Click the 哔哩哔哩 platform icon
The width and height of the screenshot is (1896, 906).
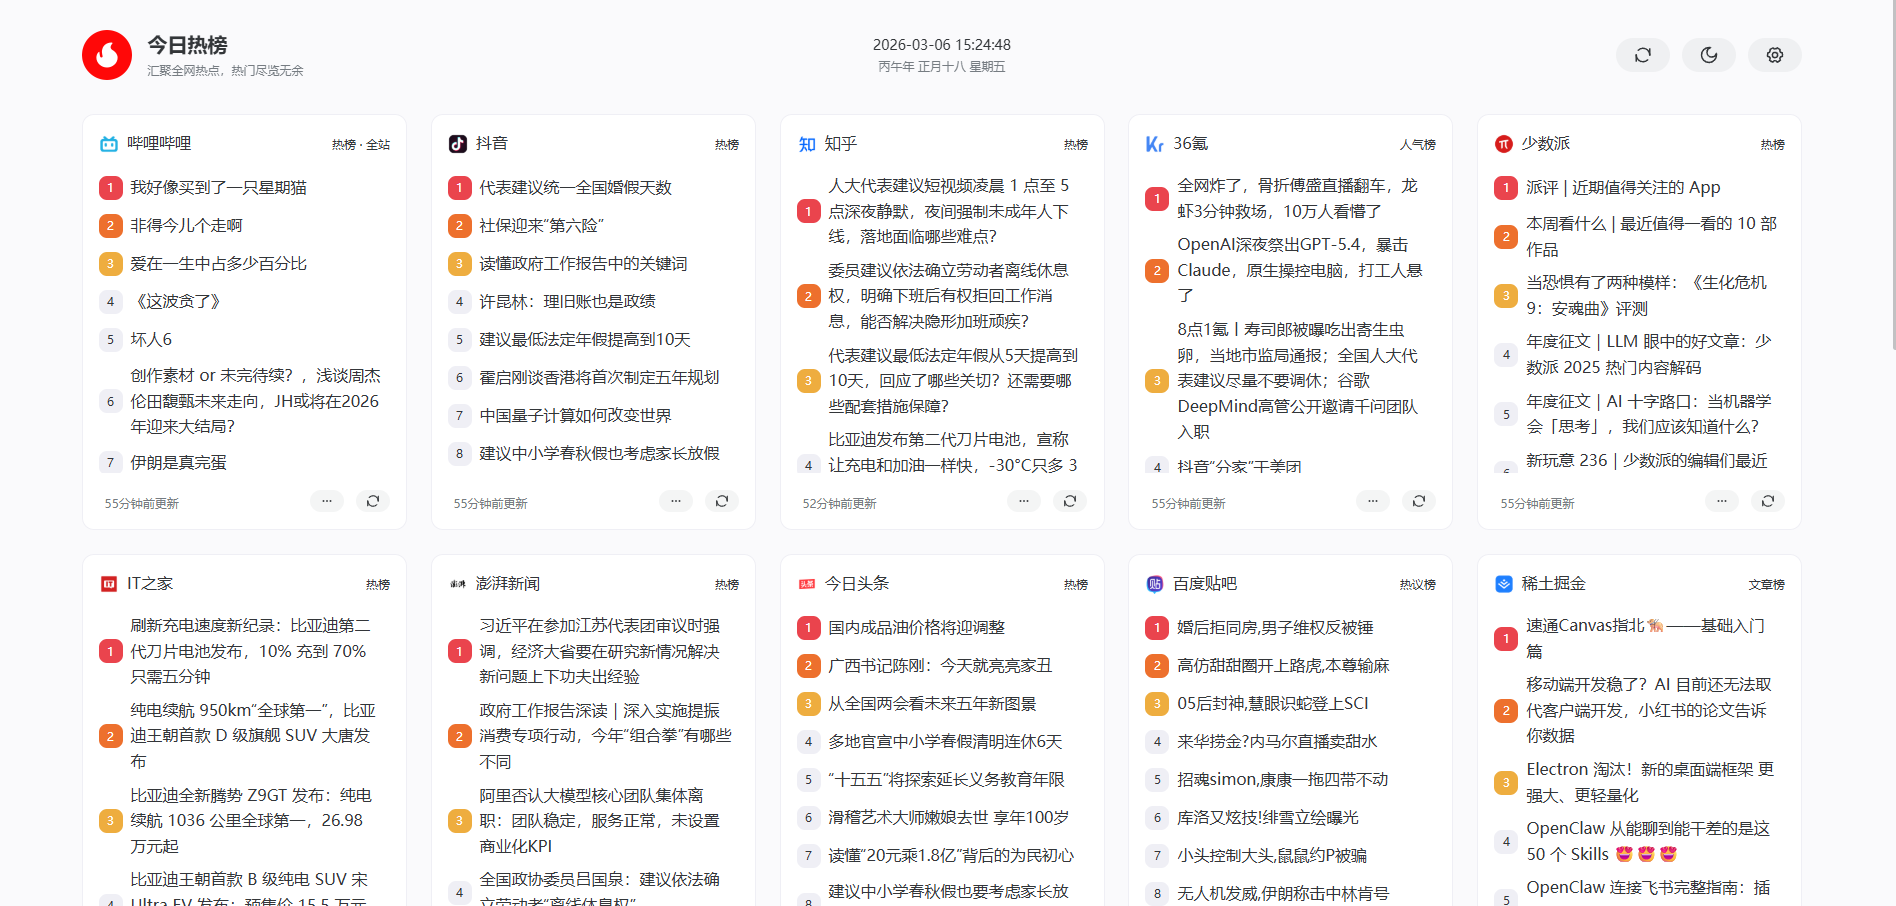coord(109,144)
